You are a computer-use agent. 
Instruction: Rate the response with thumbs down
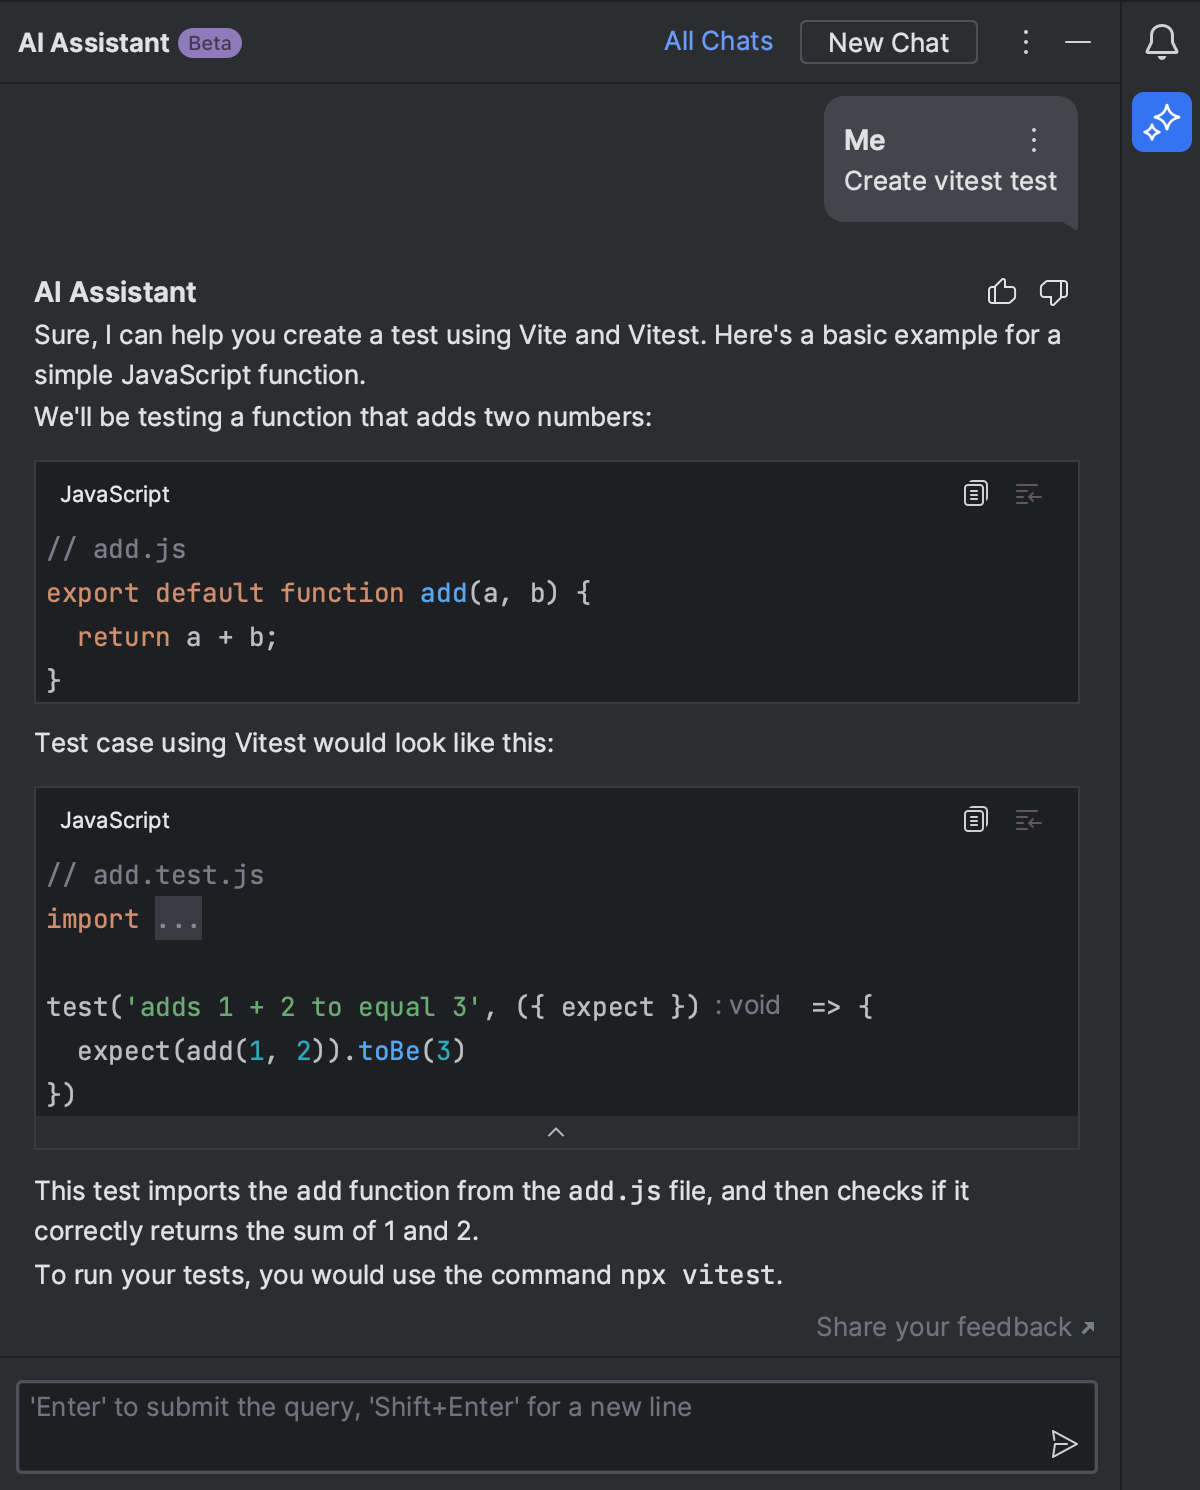point(1053,292)
